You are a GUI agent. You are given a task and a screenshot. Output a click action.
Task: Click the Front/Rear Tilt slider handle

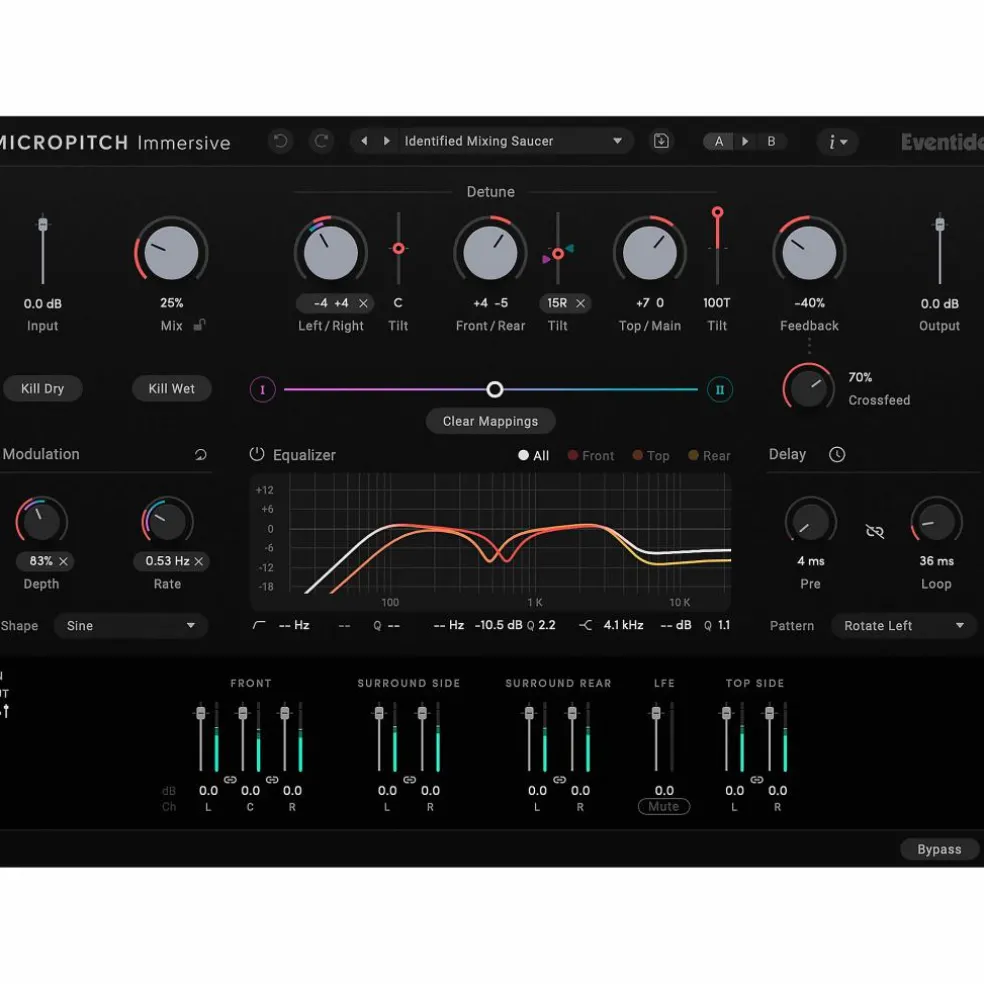tap(557, 254)
